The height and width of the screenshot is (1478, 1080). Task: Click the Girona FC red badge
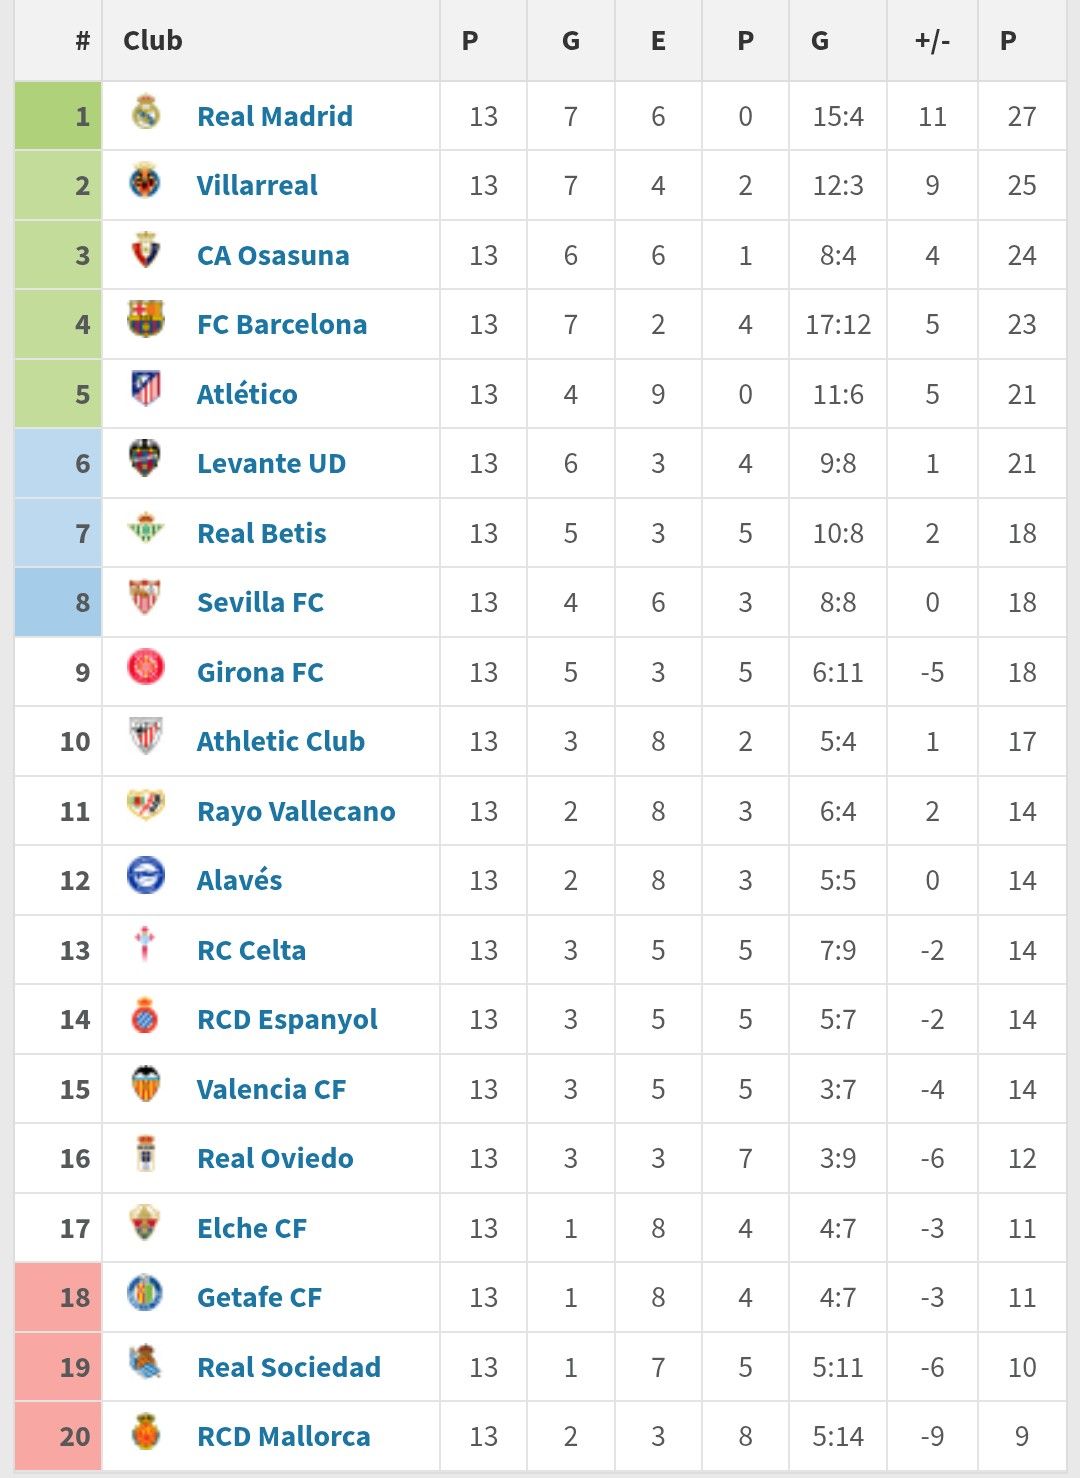(146, 667)
